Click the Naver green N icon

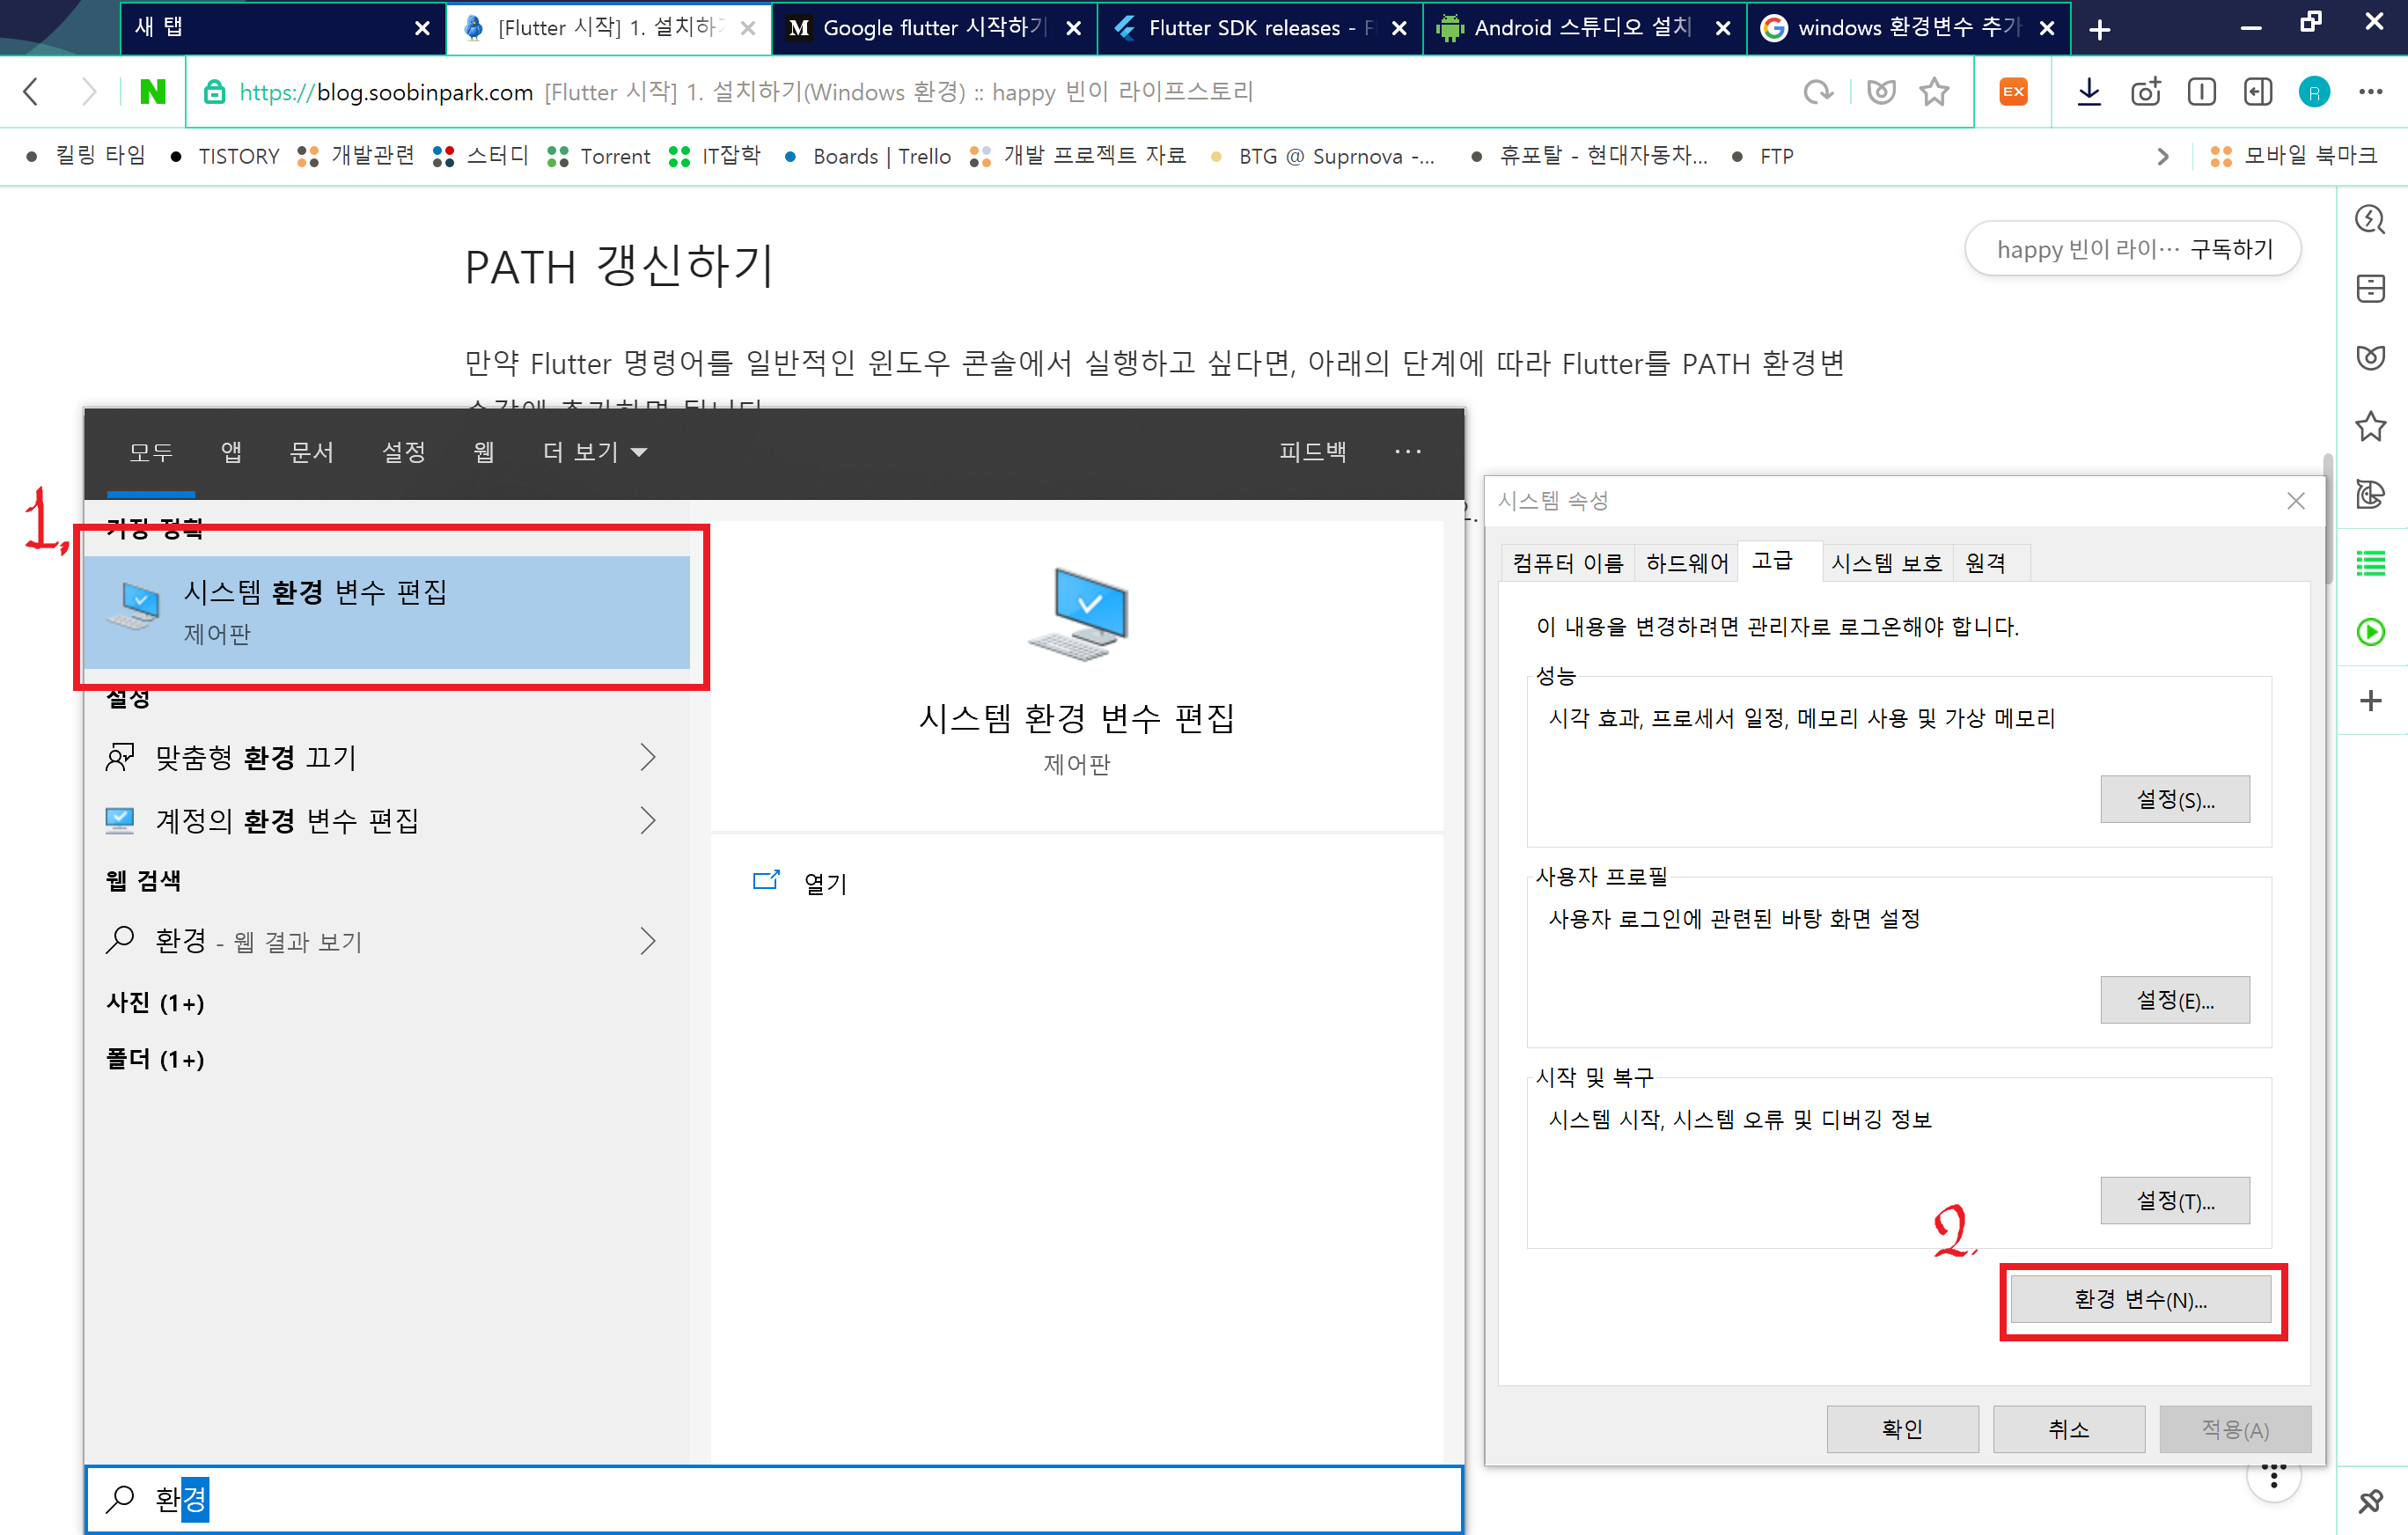152,92
